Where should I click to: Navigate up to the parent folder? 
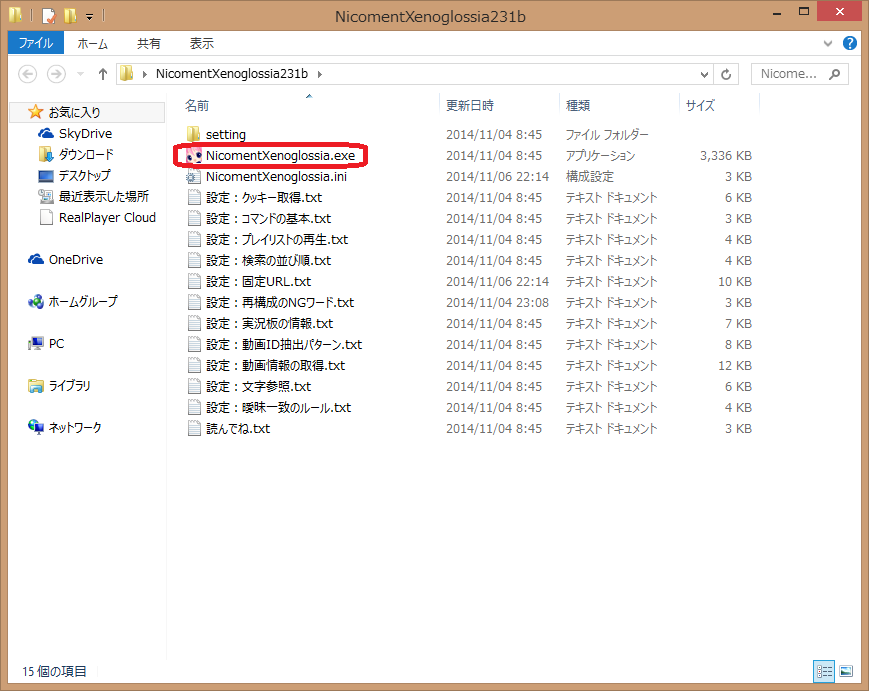click(103, 73)
